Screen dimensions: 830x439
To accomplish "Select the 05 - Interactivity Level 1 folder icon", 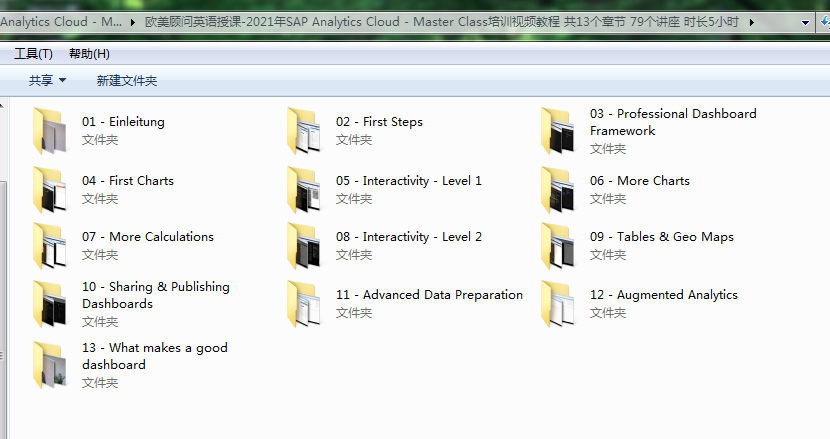I will coord(304,190).
